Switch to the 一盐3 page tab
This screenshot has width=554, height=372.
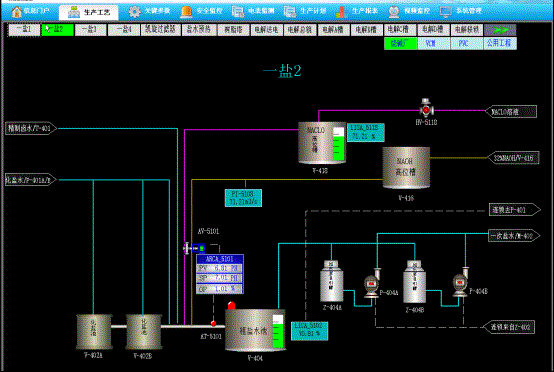(90, 30)
